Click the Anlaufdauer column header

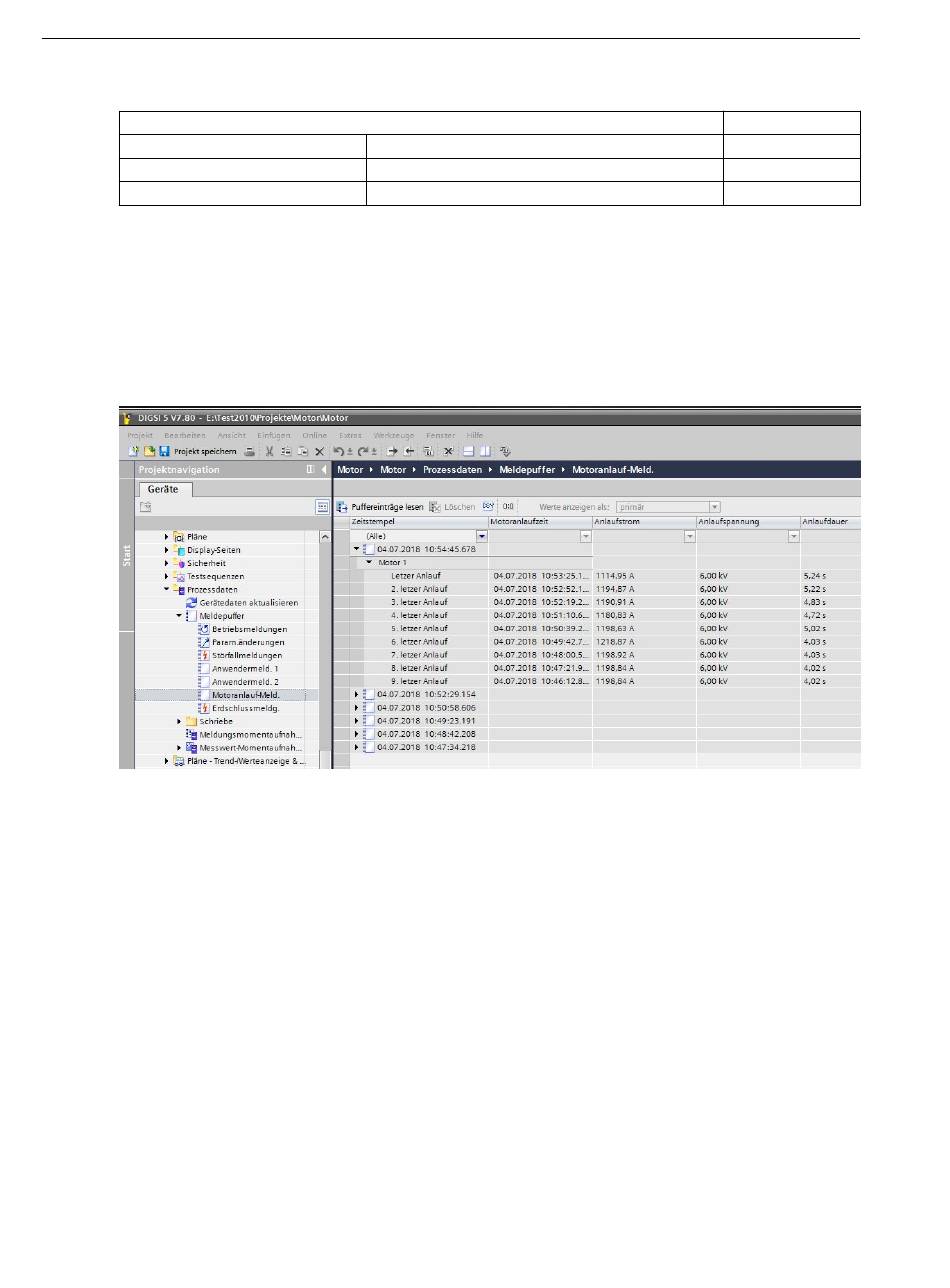pos(830,522)
